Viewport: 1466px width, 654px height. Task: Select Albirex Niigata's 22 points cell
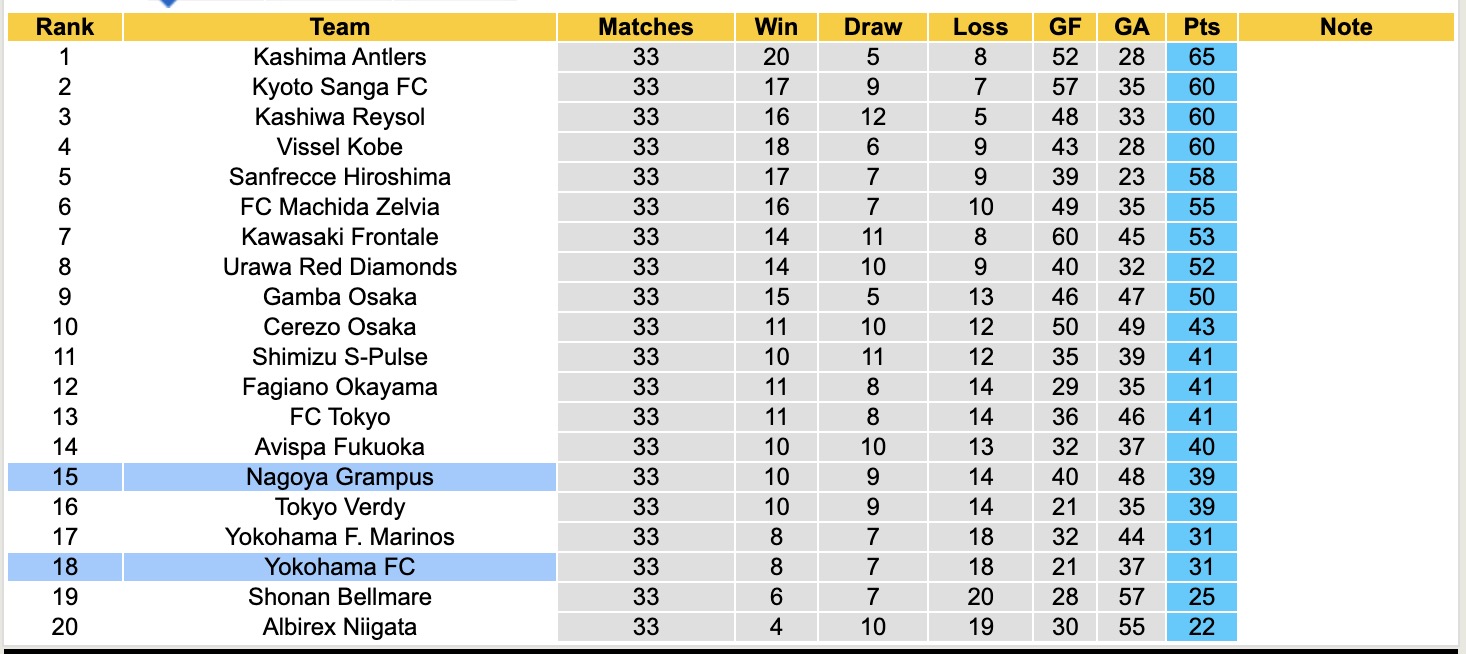coord(1201,627)
